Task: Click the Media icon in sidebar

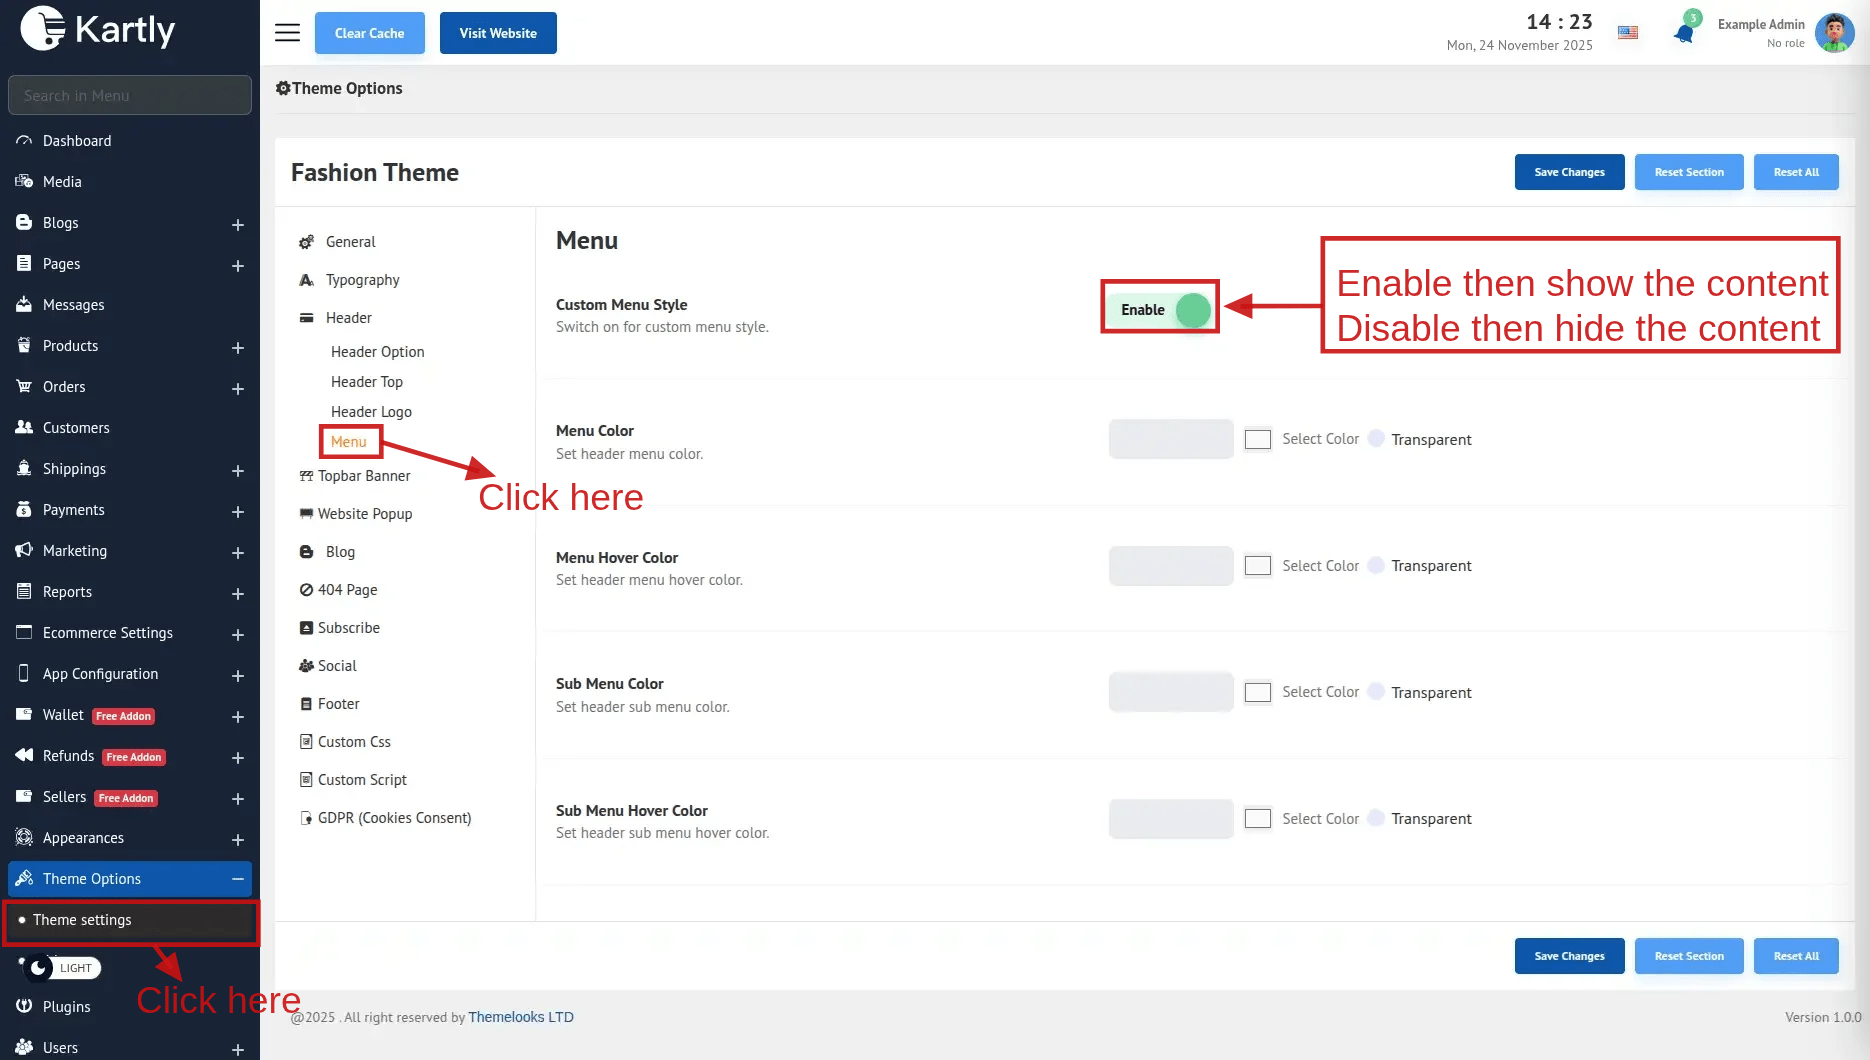Action: [x=24, y=182]
